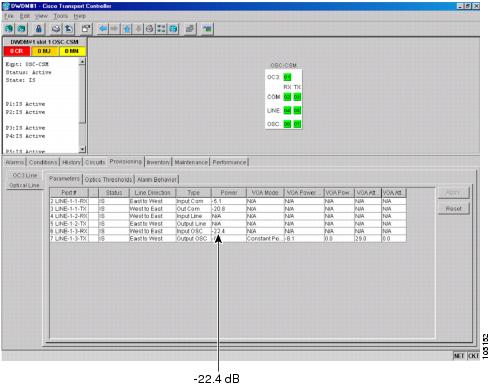The width and height of the screenshot is (490, 386).
Task: Switch to the Performance tab
Action: (x=230, y=162)
